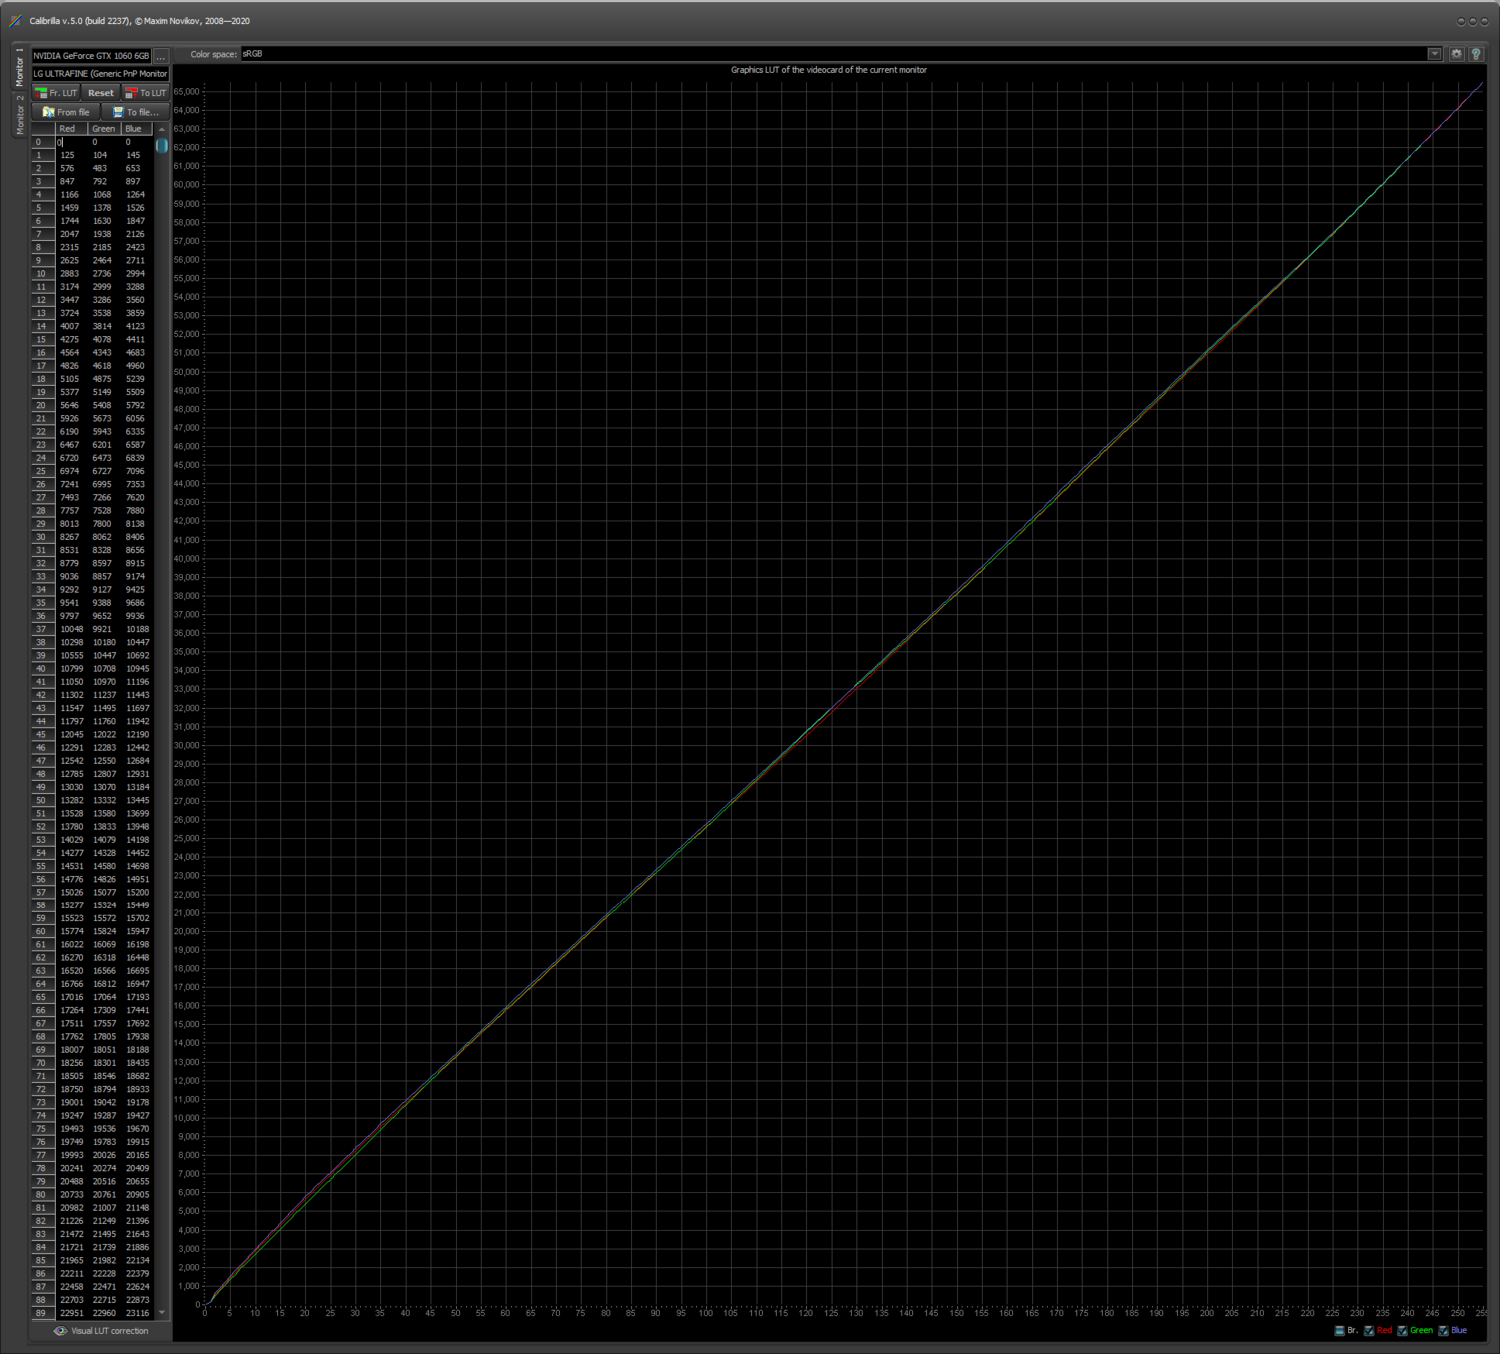Select Green value 17064 in row 65

tap(105, 998)
